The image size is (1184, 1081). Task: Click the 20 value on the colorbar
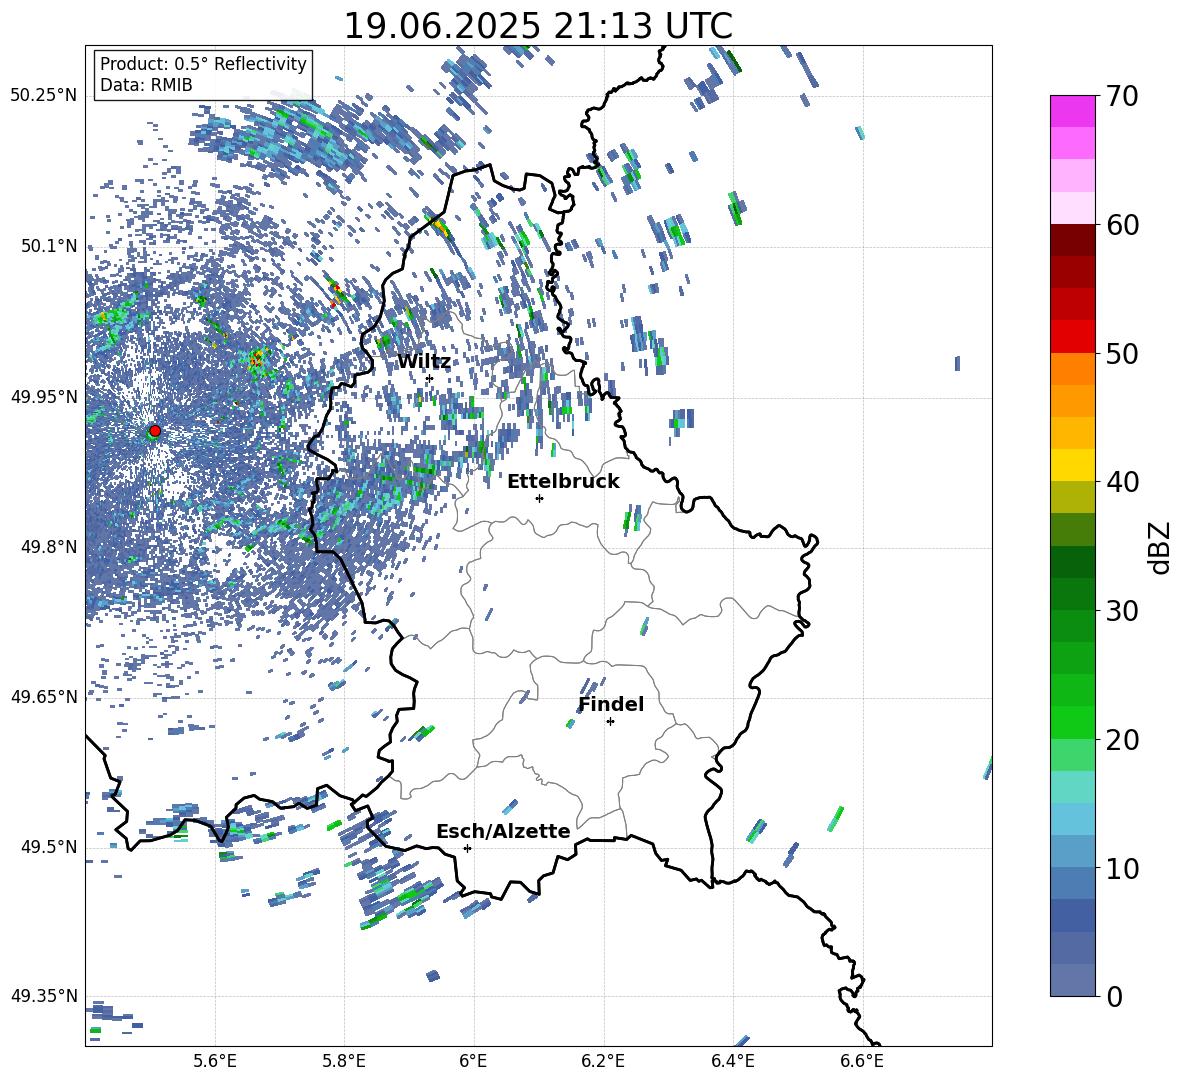1122,740
